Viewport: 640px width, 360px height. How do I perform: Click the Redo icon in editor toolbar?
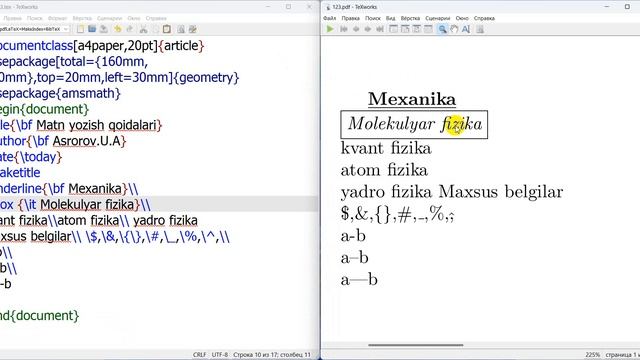(129, 29)
